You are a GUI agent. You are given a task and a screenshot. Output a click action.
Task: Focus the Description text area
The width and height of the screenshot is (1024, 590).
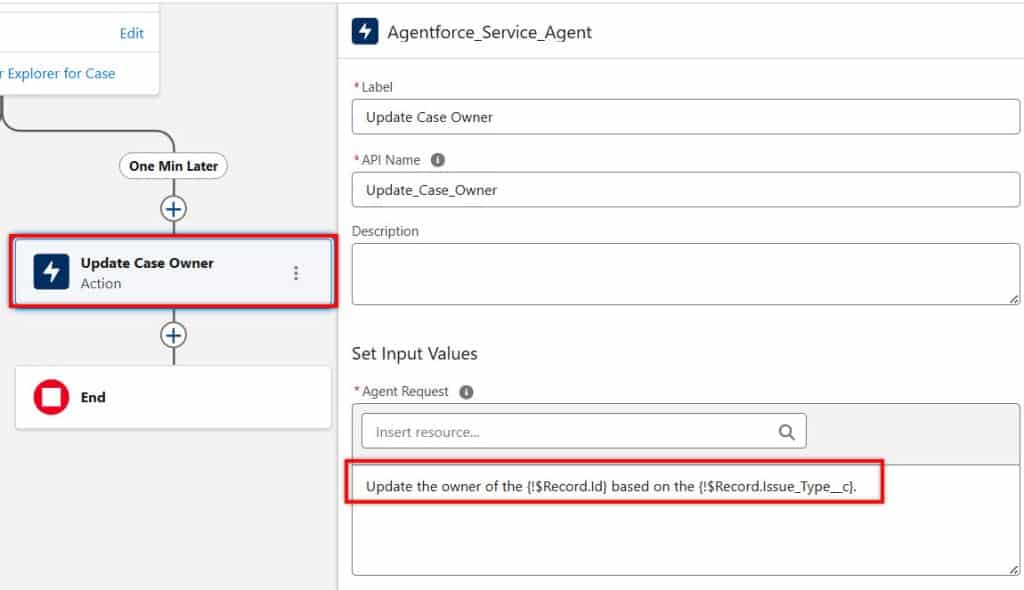point(686,274)
